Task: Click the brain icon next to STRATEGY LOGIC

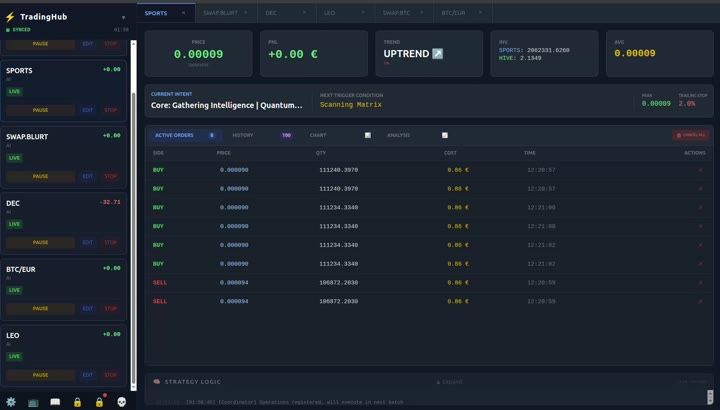Action: pos(157,382)
